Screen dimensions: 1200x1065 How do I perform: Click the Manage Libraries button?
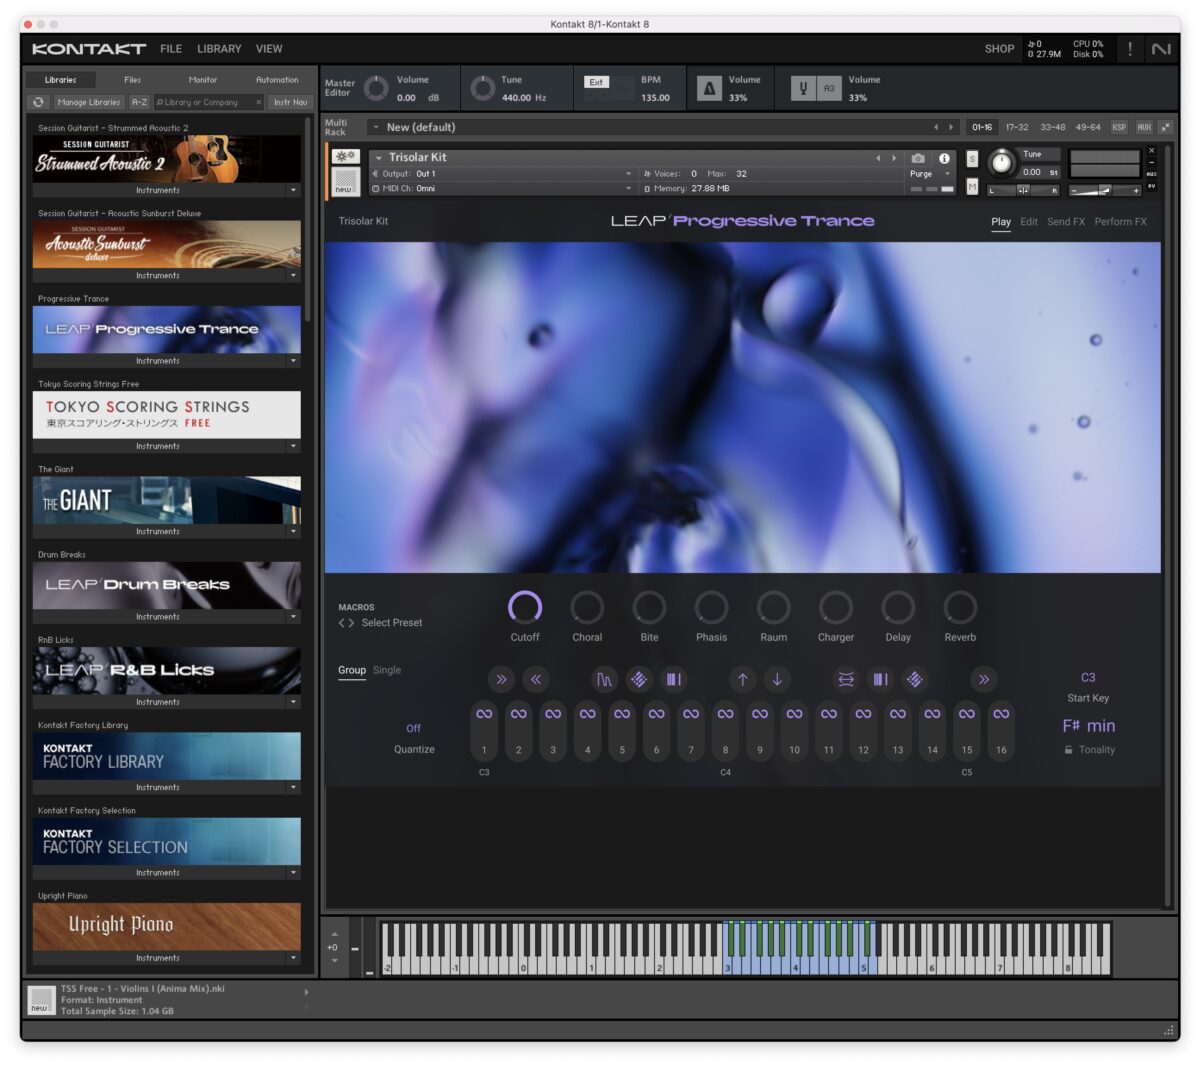tap(88, 102)
